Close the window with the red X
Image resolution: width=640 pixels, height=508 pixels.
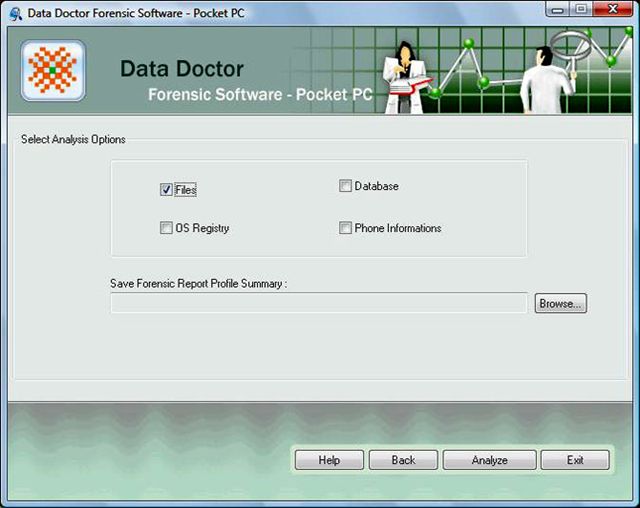613,9
